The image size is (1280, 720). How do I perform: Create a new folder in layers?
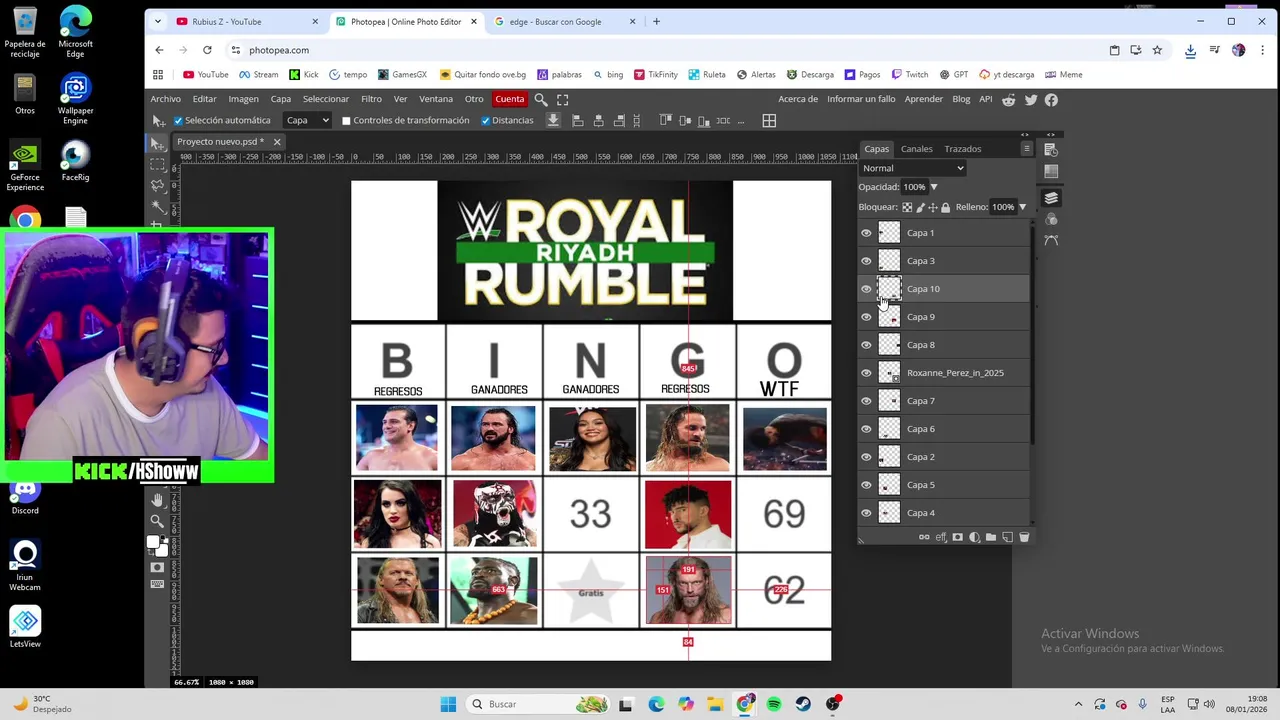(x=991, y=537)
